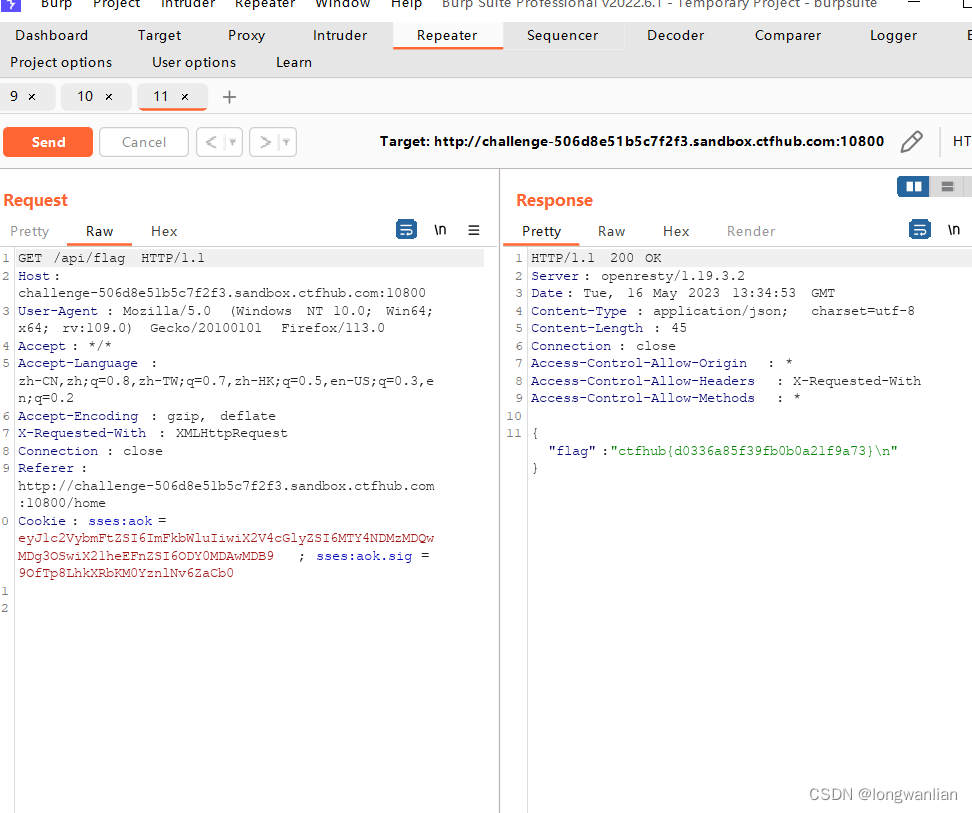
Task: Go to previous request with back arrow
Action: pos(213,141)
